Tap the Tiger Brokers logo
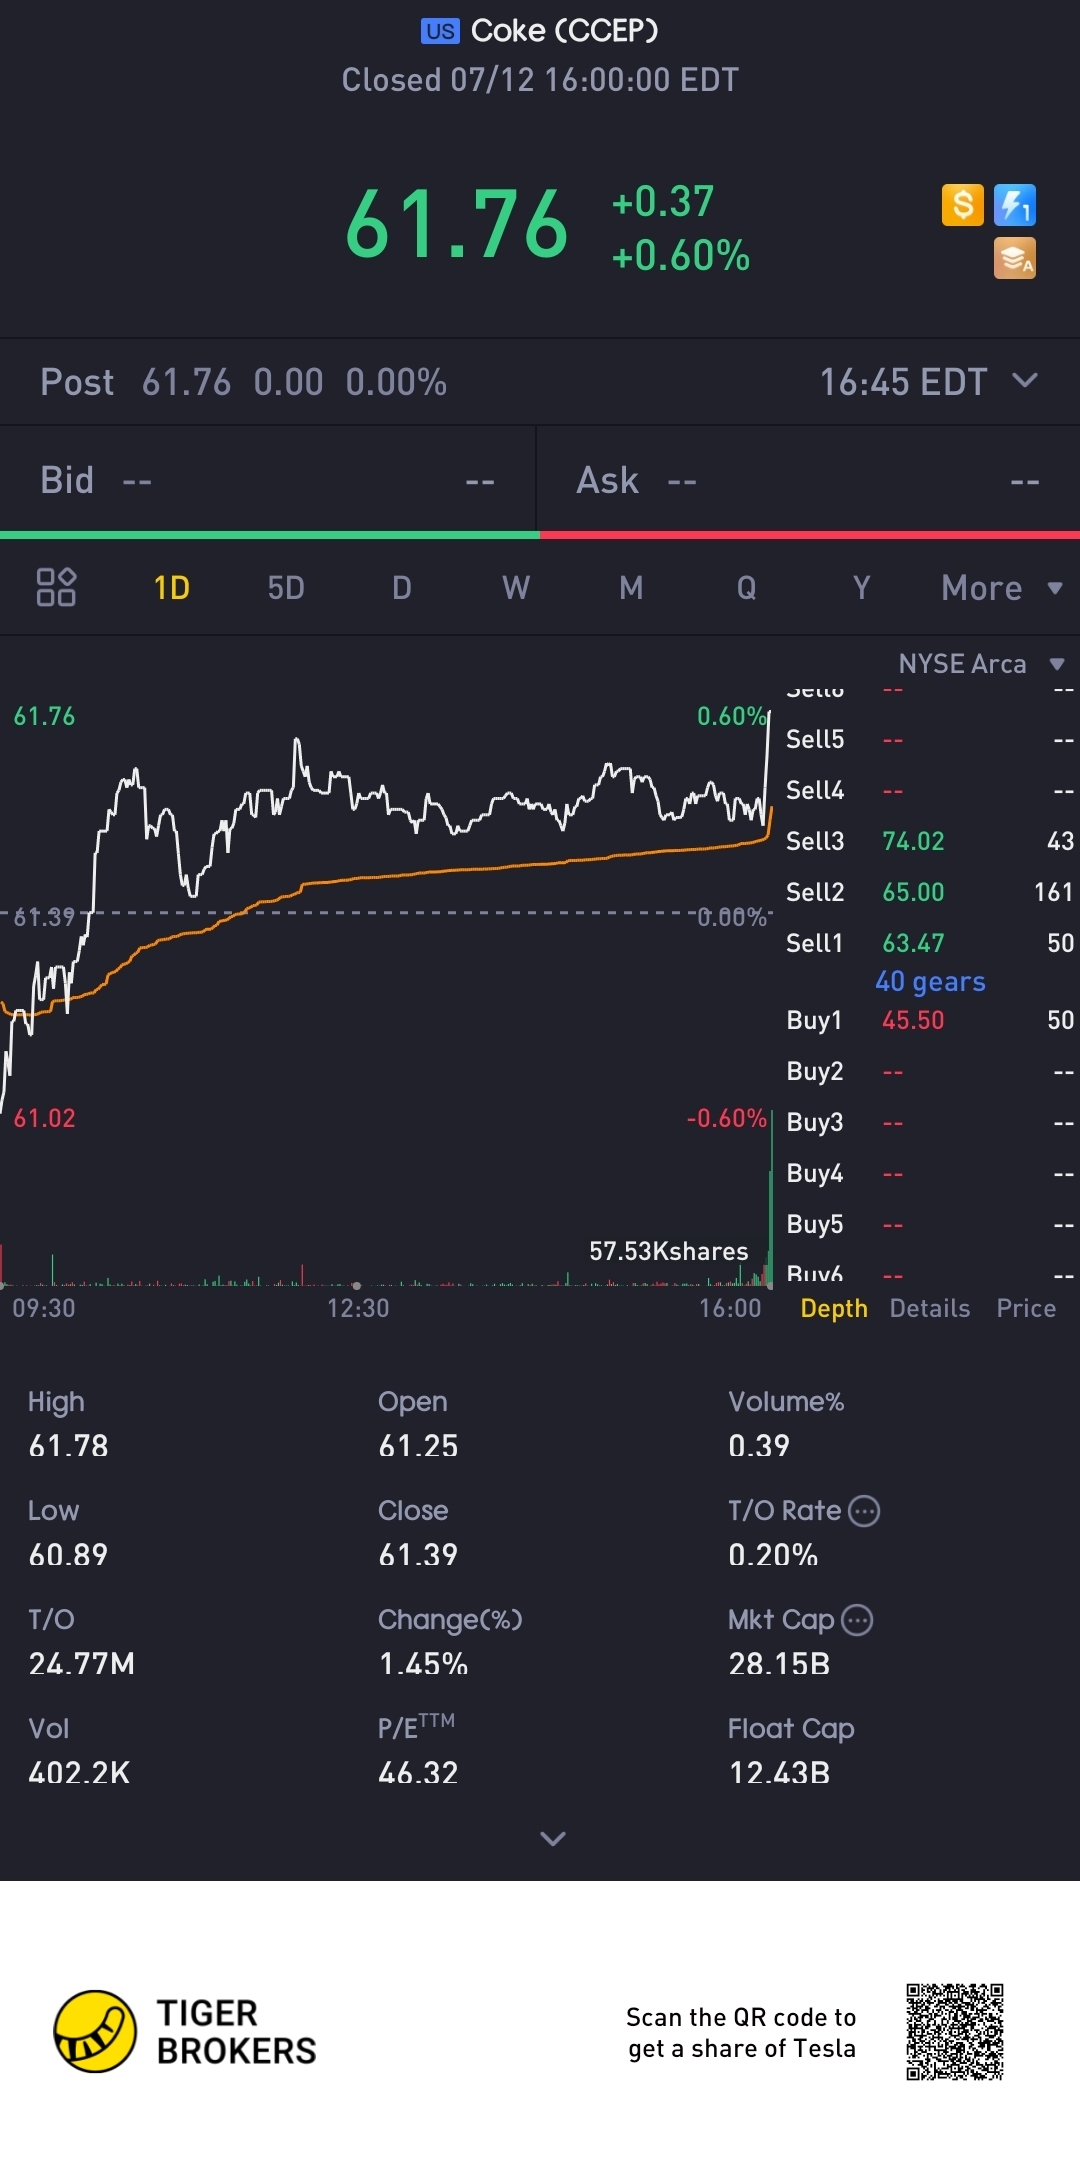 pos(186,2031)
